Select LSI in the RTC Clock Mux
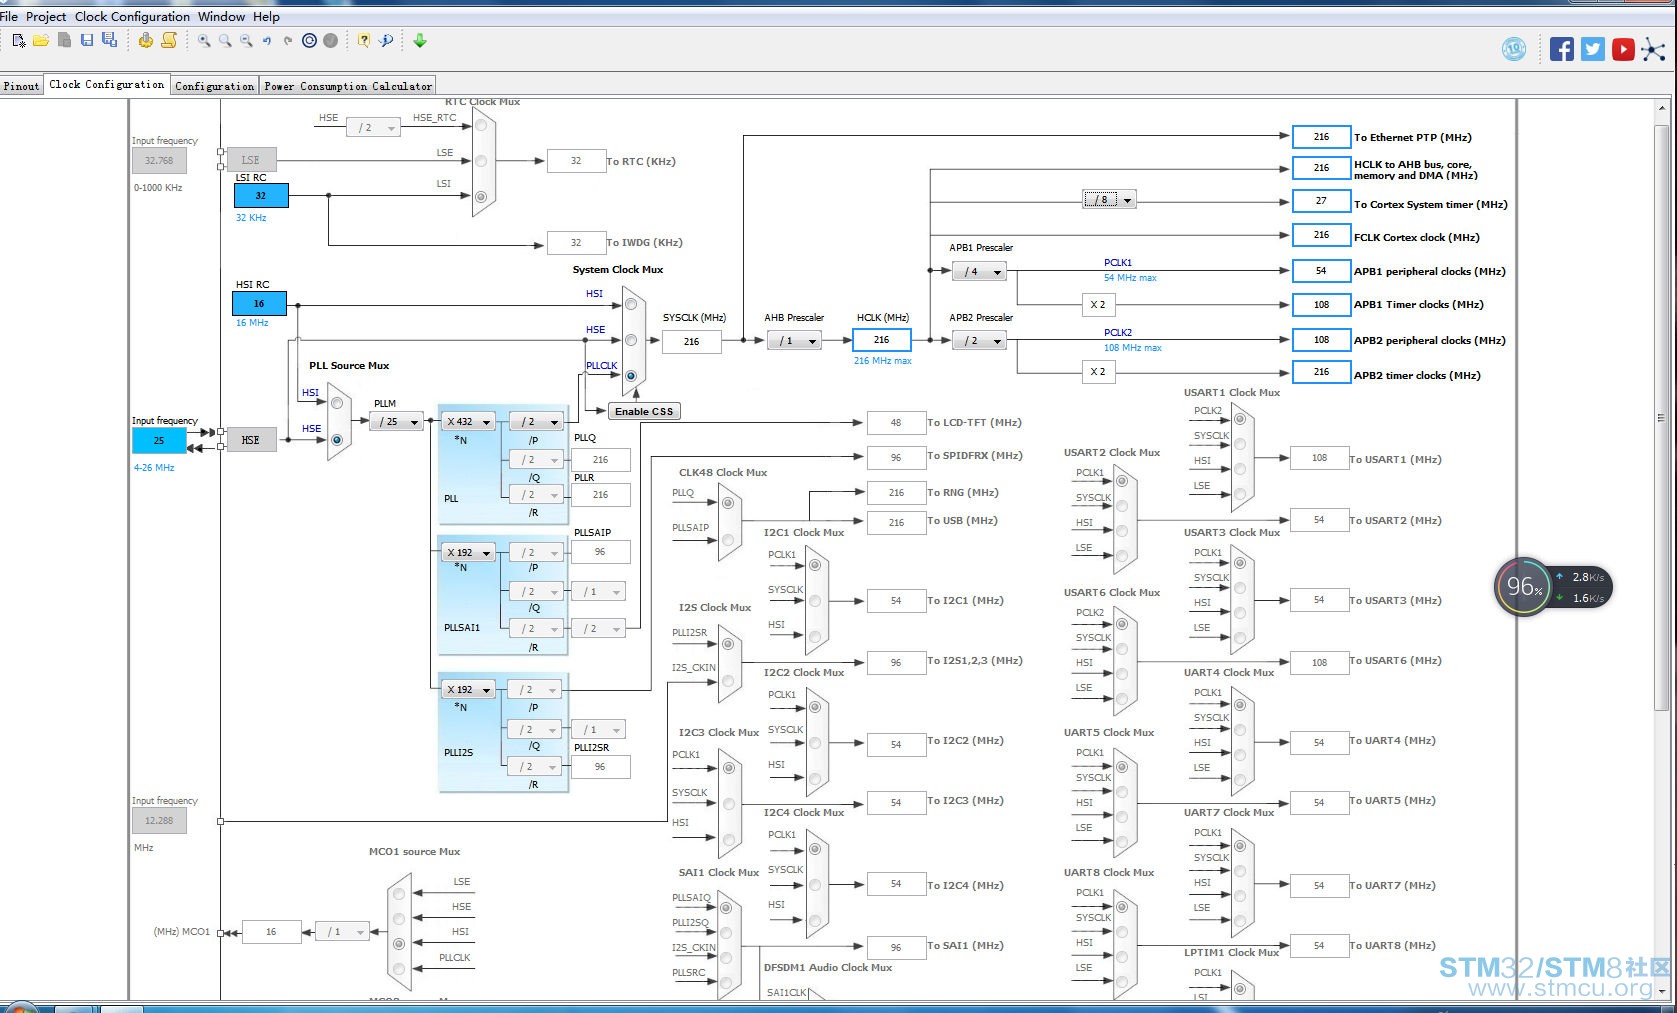The height and width of the screenshot is (1013, 1677). click(481, 197)
